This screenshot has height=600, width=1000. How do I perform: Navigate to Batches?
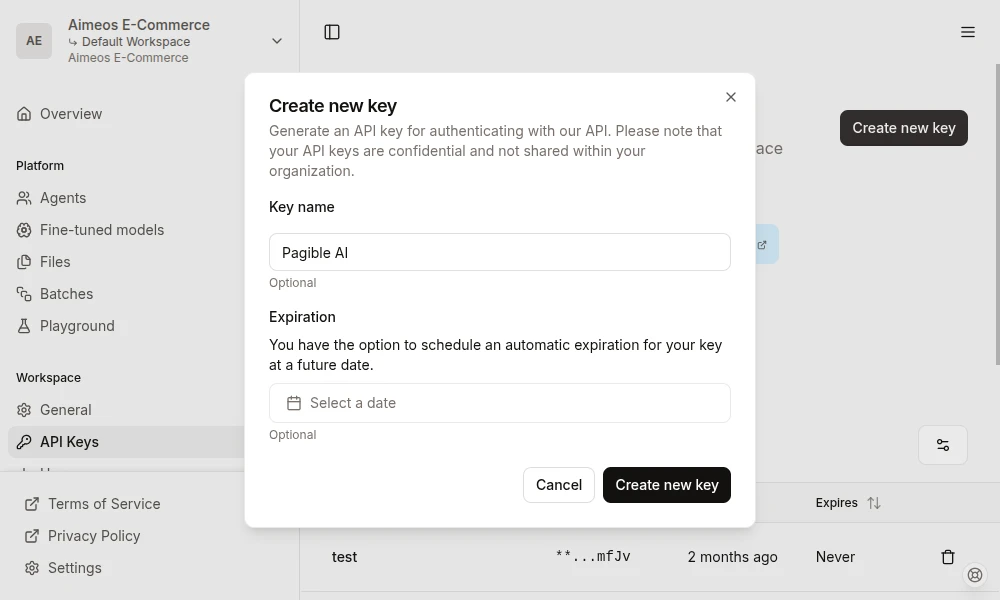click(66, 294)
